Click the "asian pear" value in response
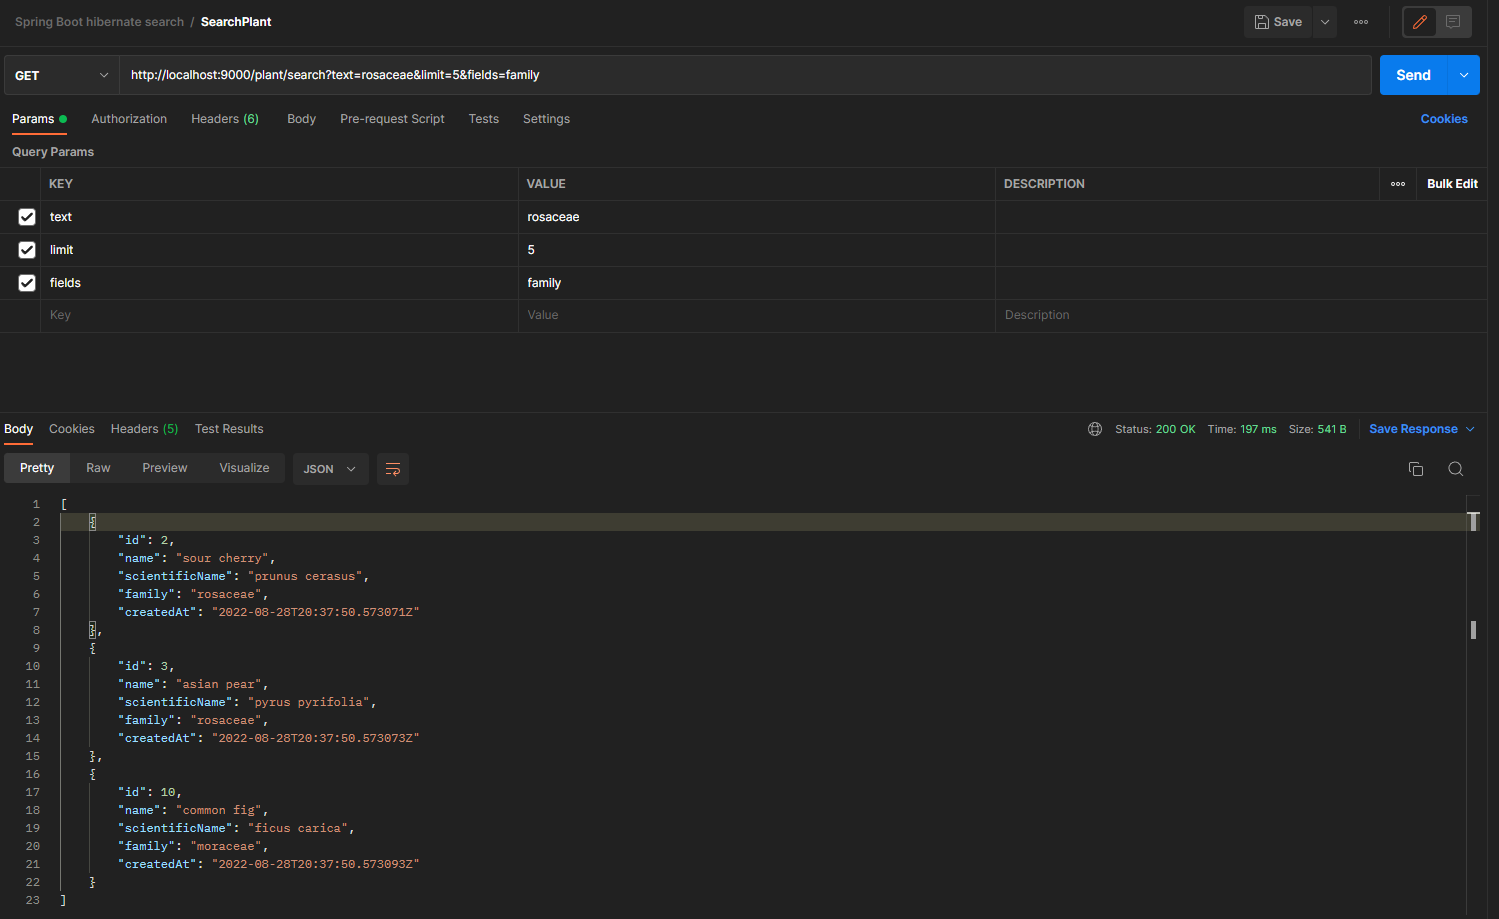The image size is (1499, 919). click(x=219, y=684)
